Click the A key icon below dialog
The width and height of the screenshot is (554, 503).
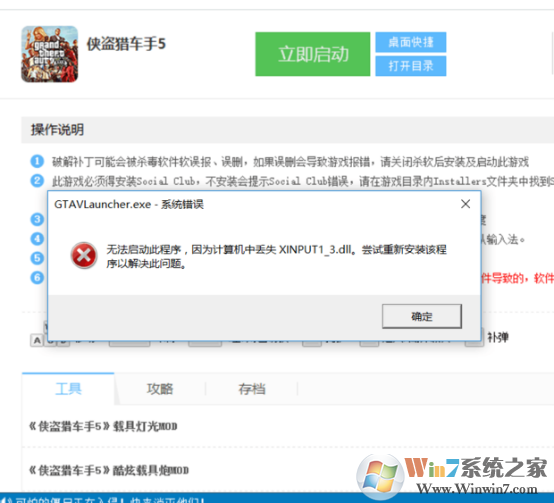(x=37, y=341)
